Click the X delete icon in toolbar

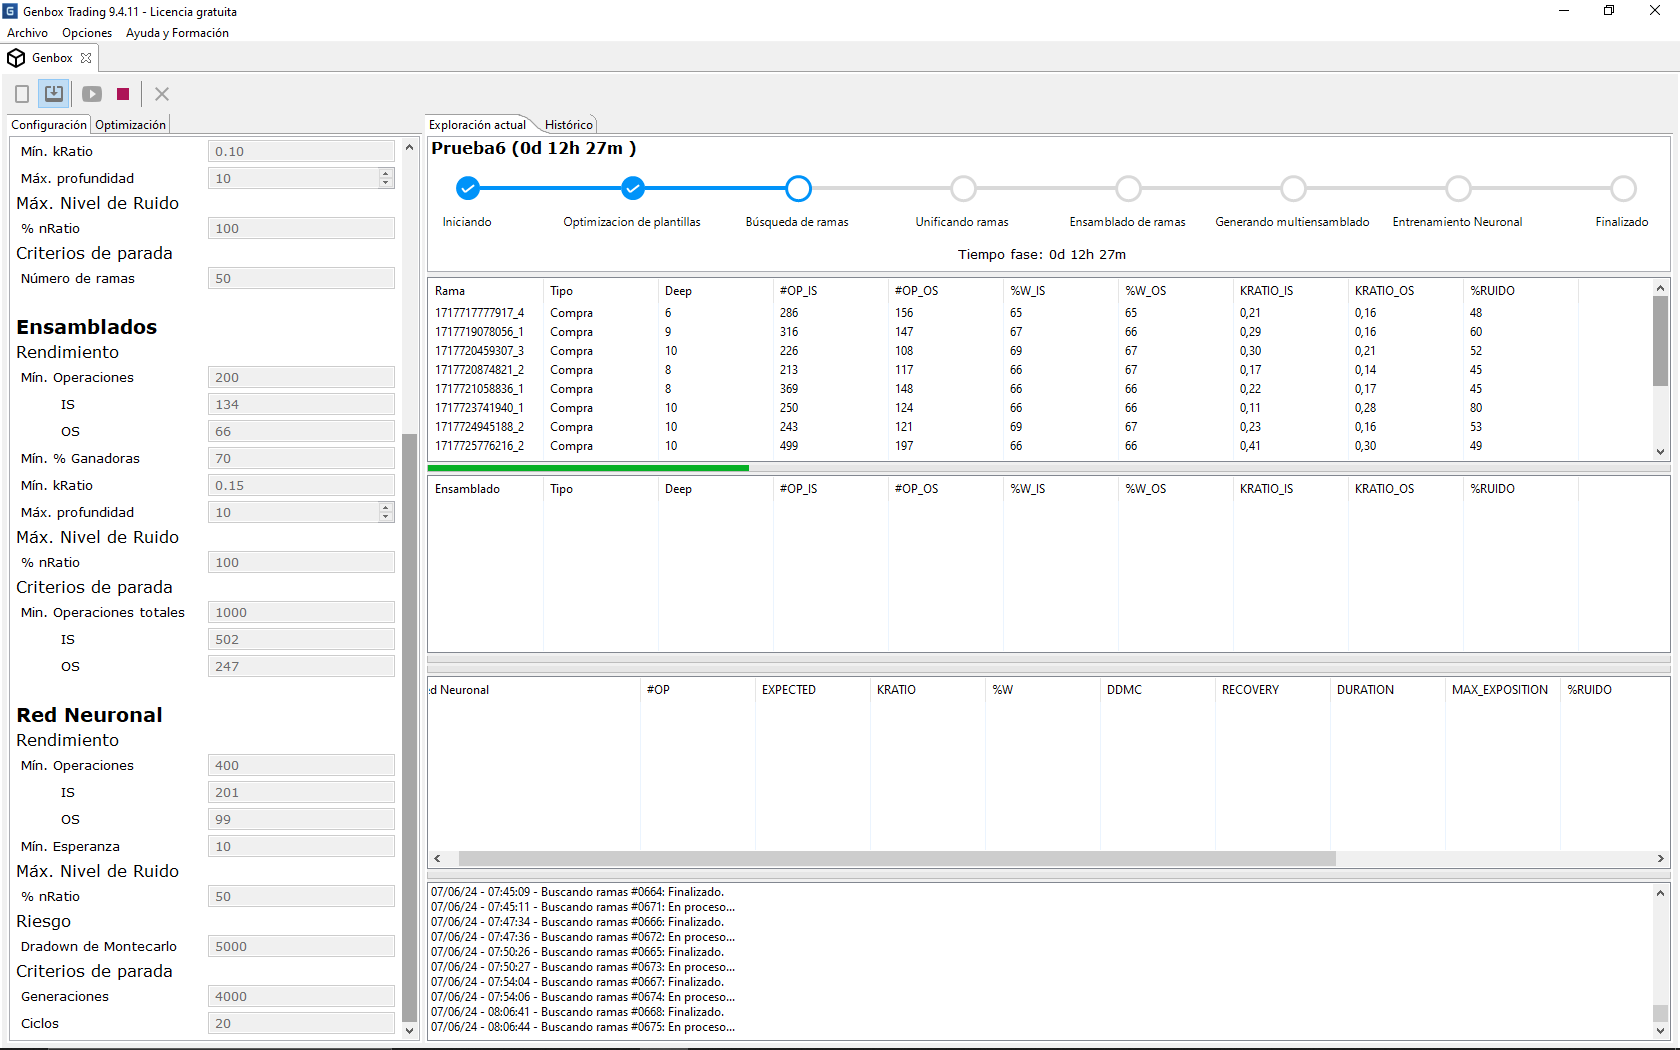tap(162, 94)
